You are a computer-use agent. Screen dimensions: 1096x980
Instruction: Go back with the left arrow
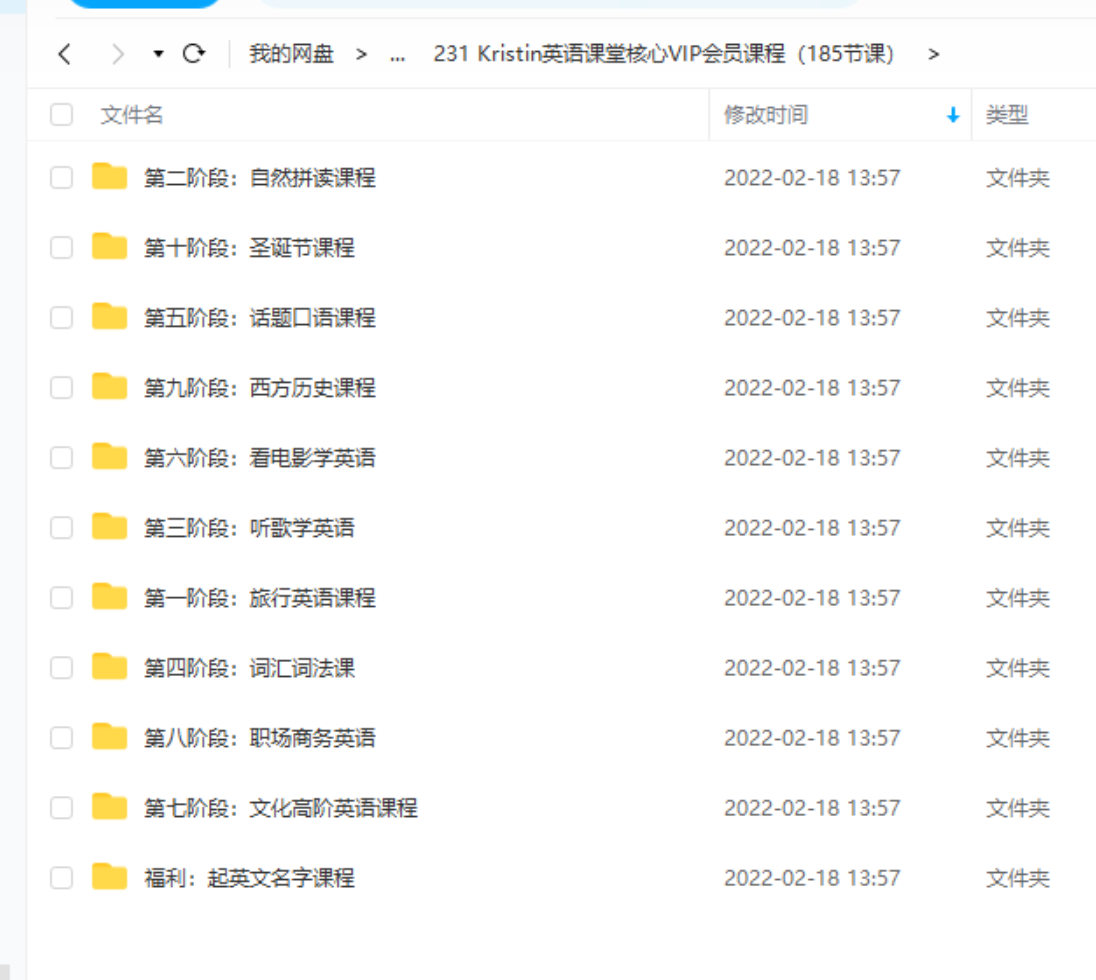[x=65, y=54]
